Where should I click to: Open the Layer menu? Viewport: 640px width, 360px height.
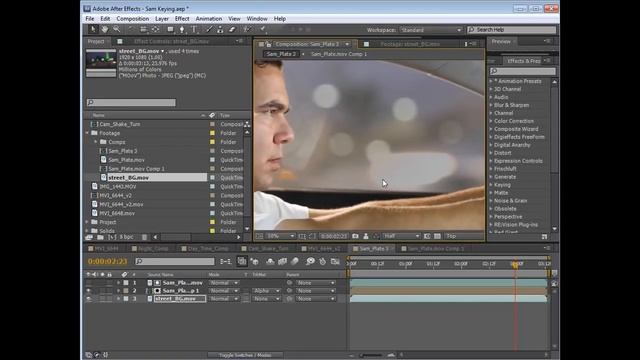(x=162, y=19)
